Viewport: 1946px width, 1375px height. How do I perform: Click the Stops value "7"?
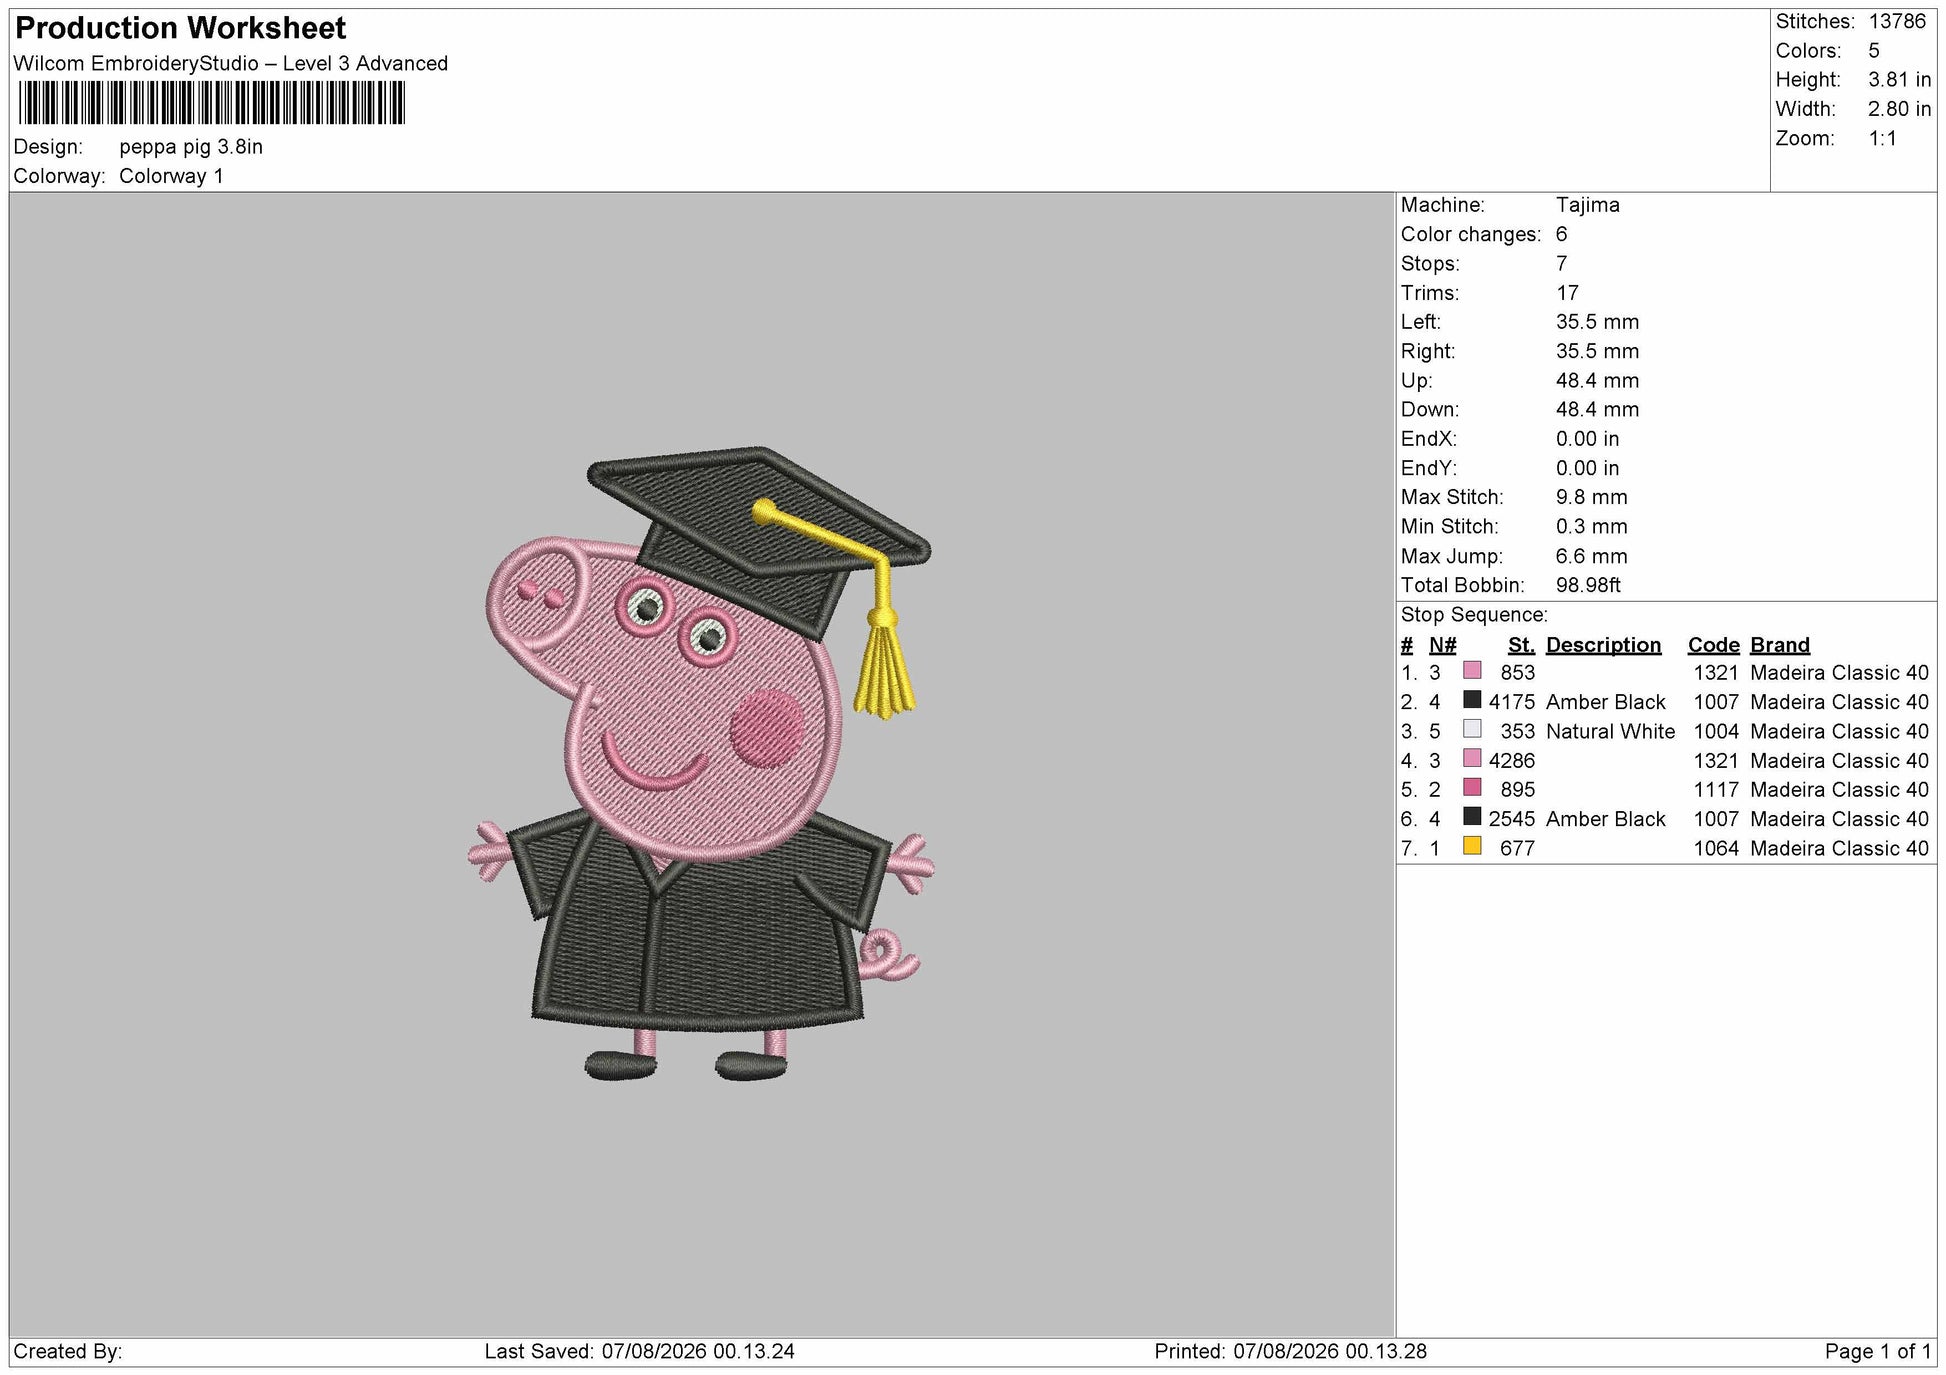coord(1562,264)
